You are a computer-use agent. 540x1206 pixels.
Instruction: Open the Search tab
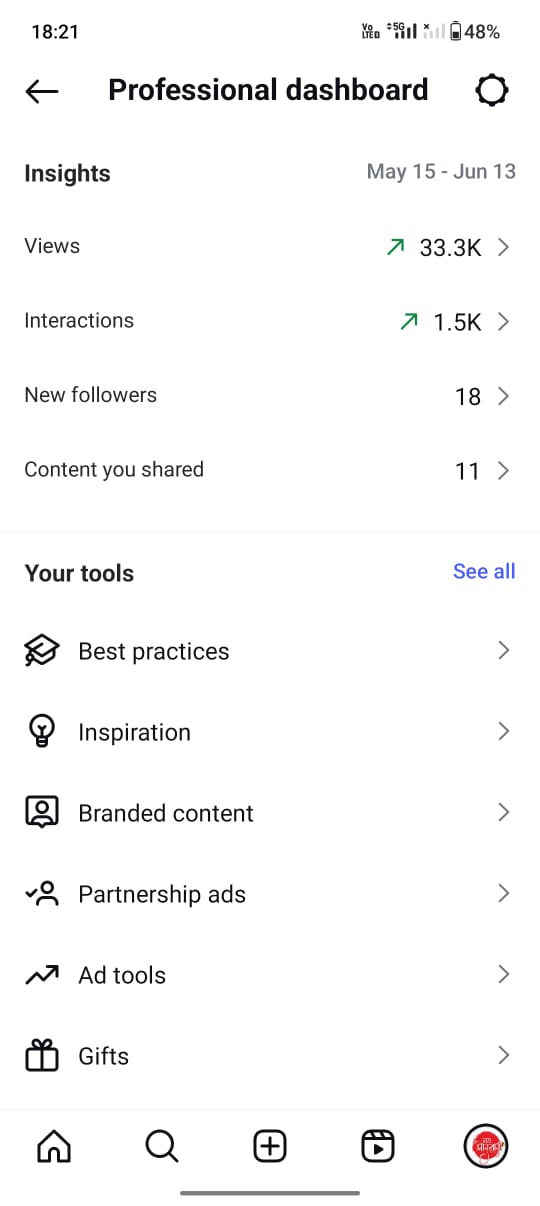[x=161, y=1146]
